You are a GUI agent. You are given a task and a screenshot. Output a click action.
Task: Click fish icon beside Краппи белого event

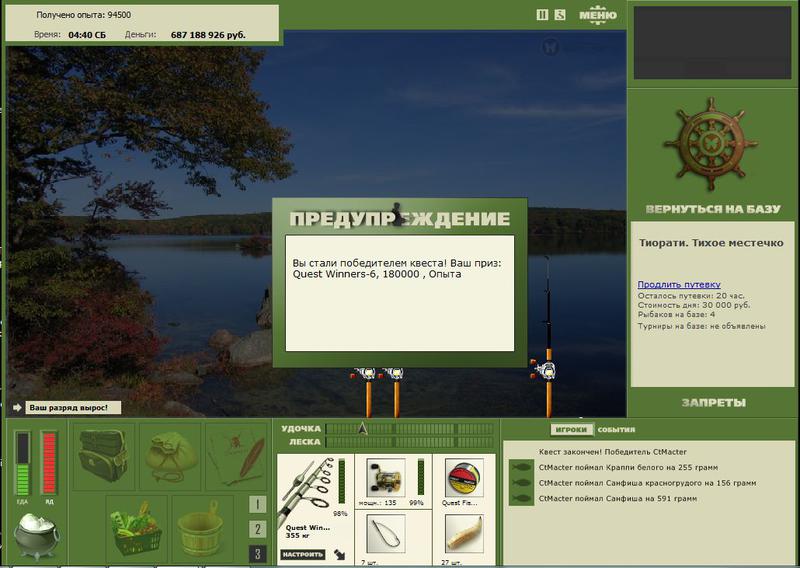click(x=521, y=467)
